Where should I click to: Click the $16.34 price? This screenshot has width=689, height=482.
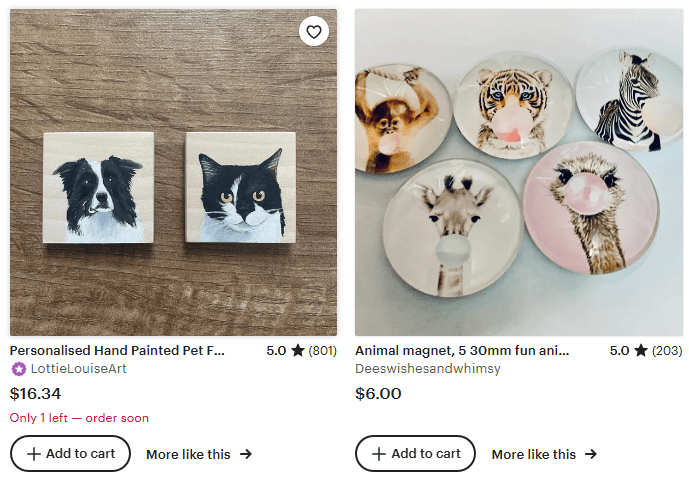[x=35, y=393]
